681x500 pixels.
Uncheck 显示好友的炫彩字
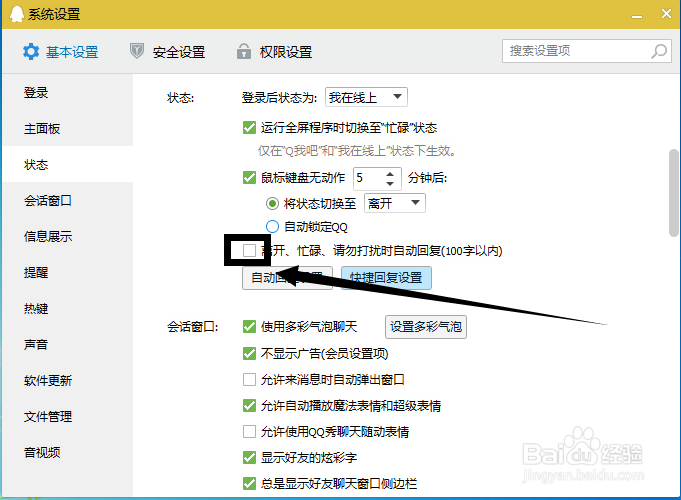[249, 457]
